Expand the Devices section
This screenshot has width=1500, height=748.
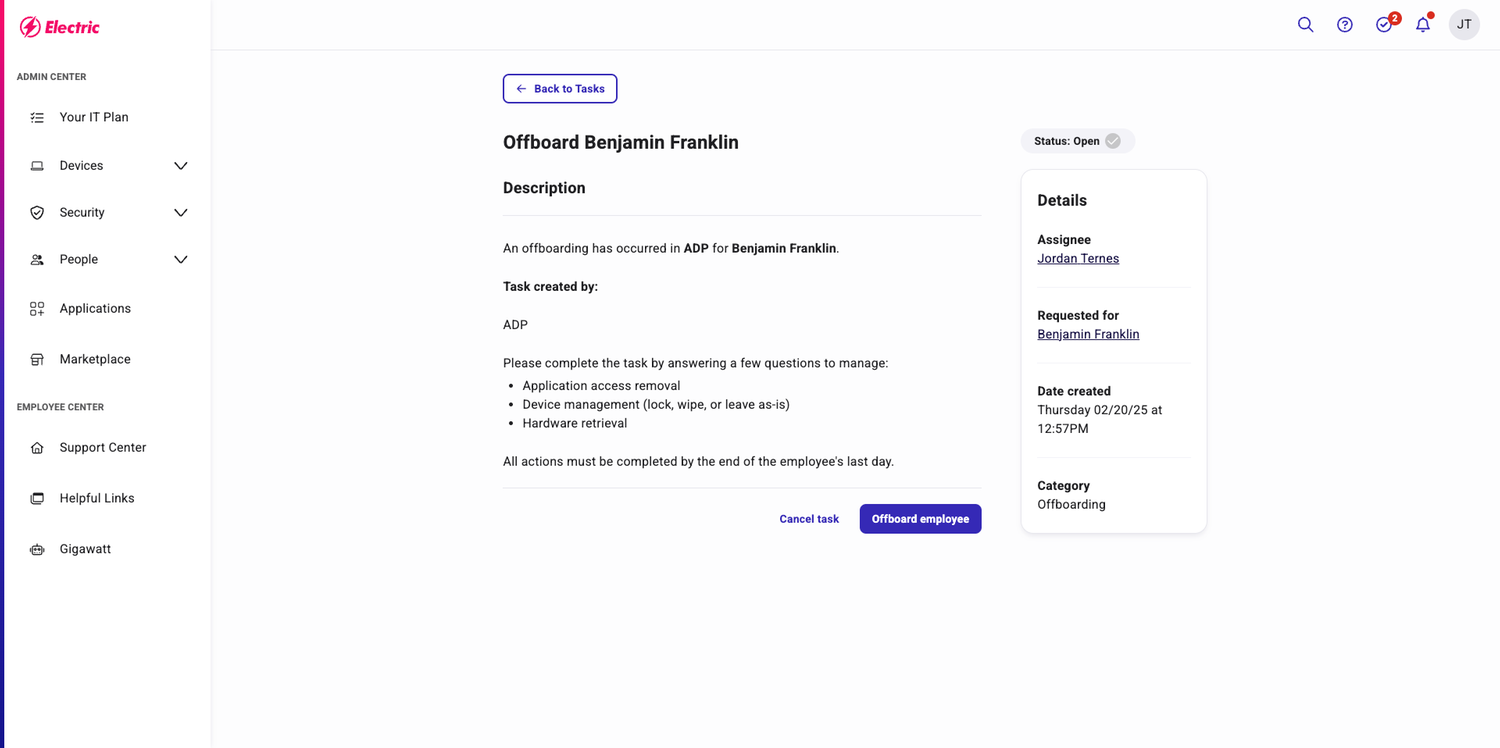[180, 165]
